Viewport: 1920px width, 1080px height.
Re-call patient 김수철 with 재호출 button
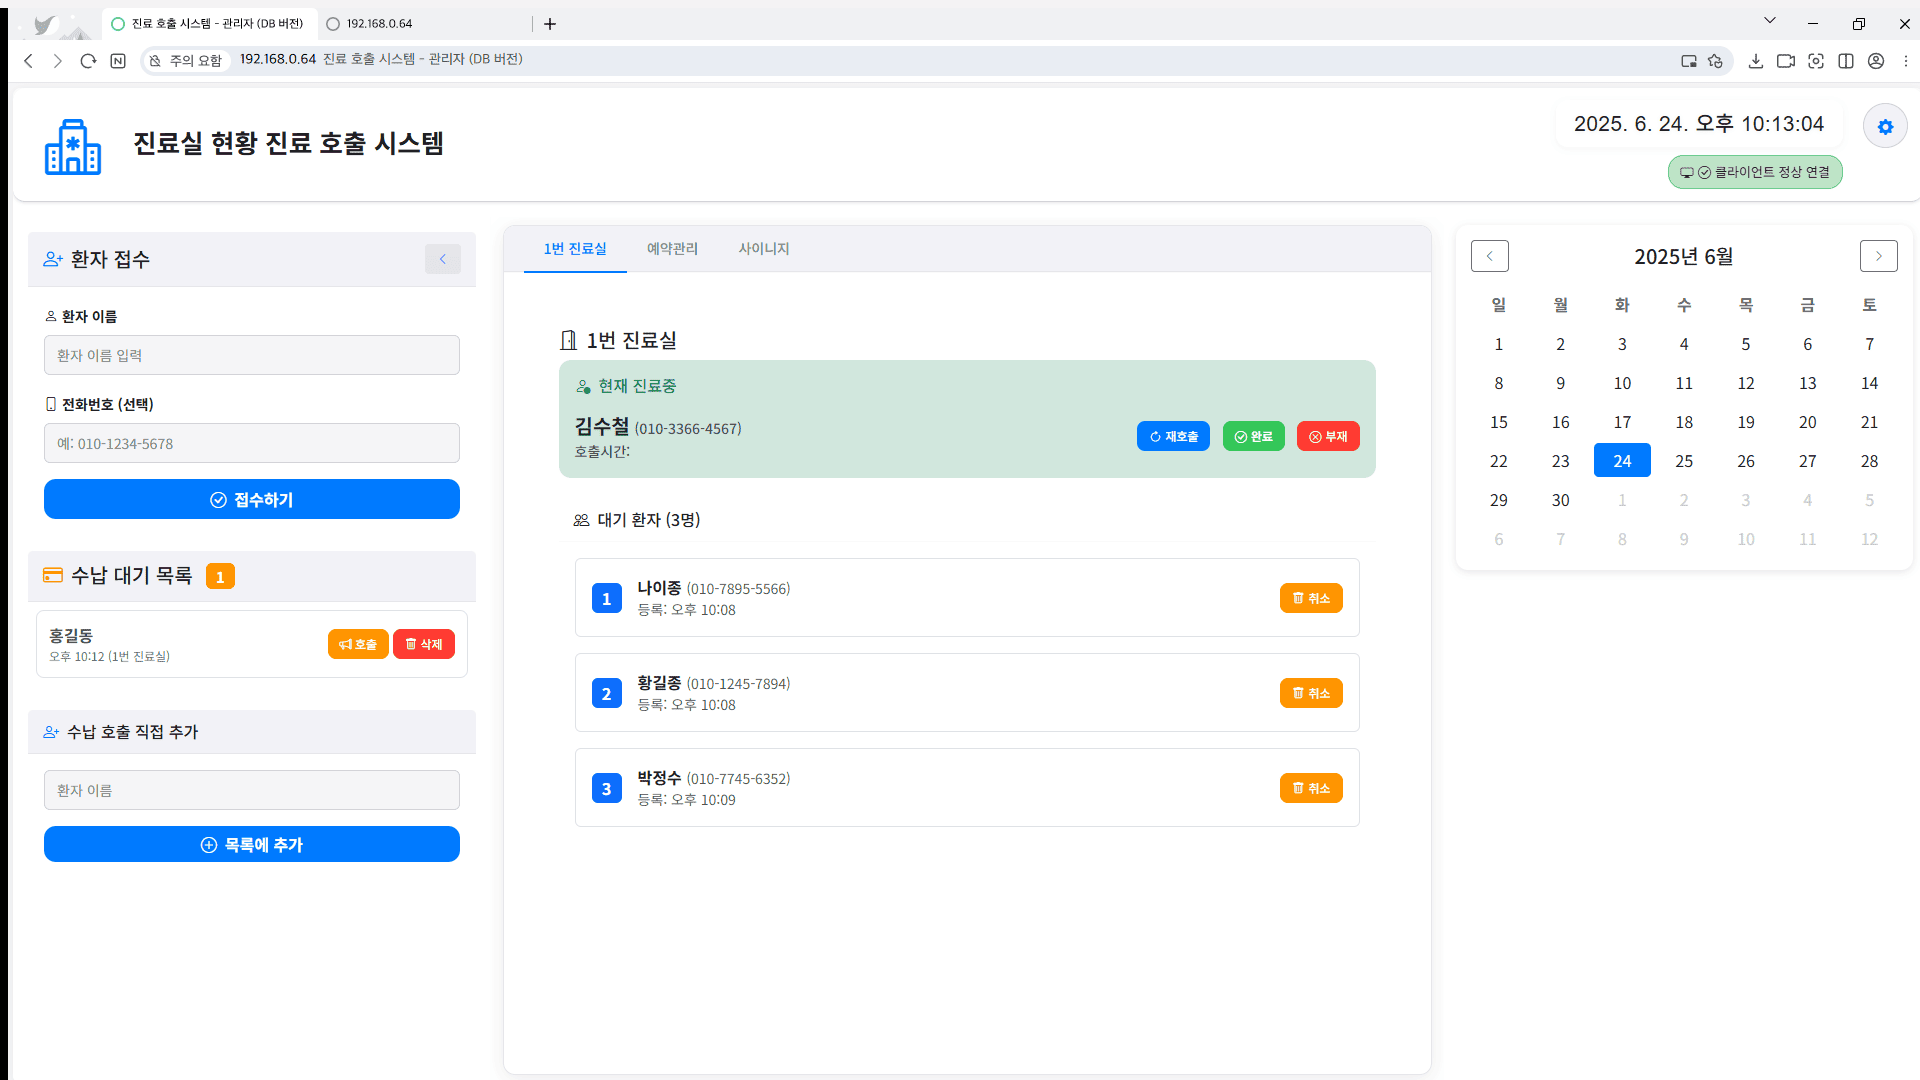coord(1173,436)
